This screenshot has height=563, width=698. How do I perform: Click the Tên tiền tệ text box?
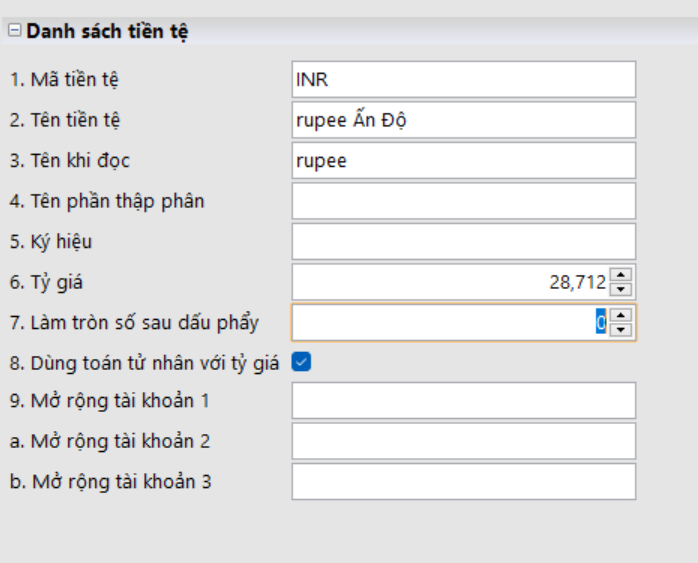pos(463,120)
